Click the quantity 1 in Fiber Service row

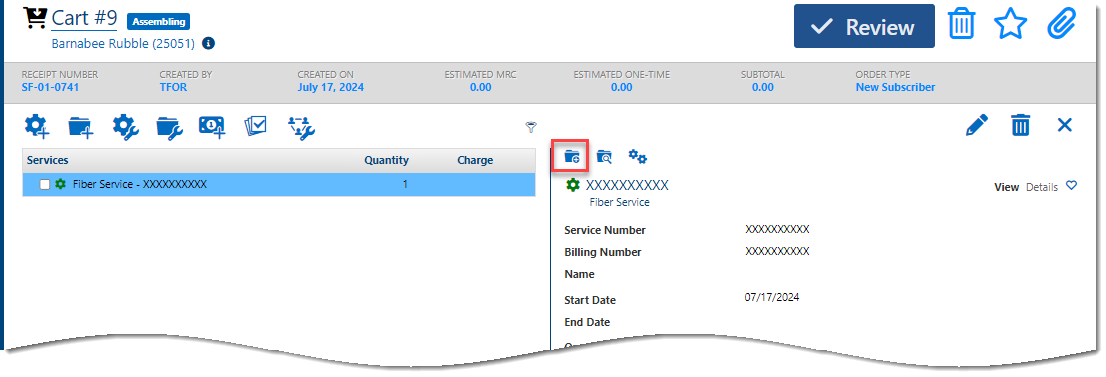tap(405, 184)
